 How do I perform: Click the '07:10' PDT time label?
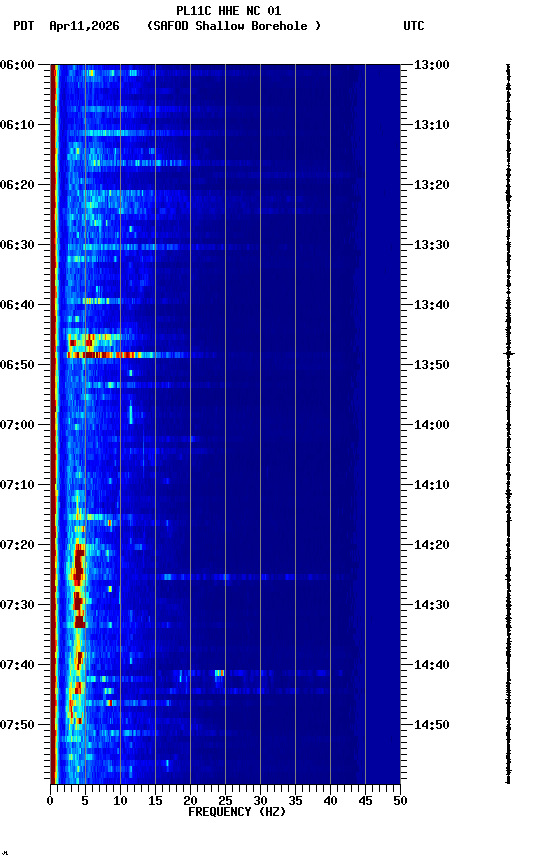(x=17, y=485)
